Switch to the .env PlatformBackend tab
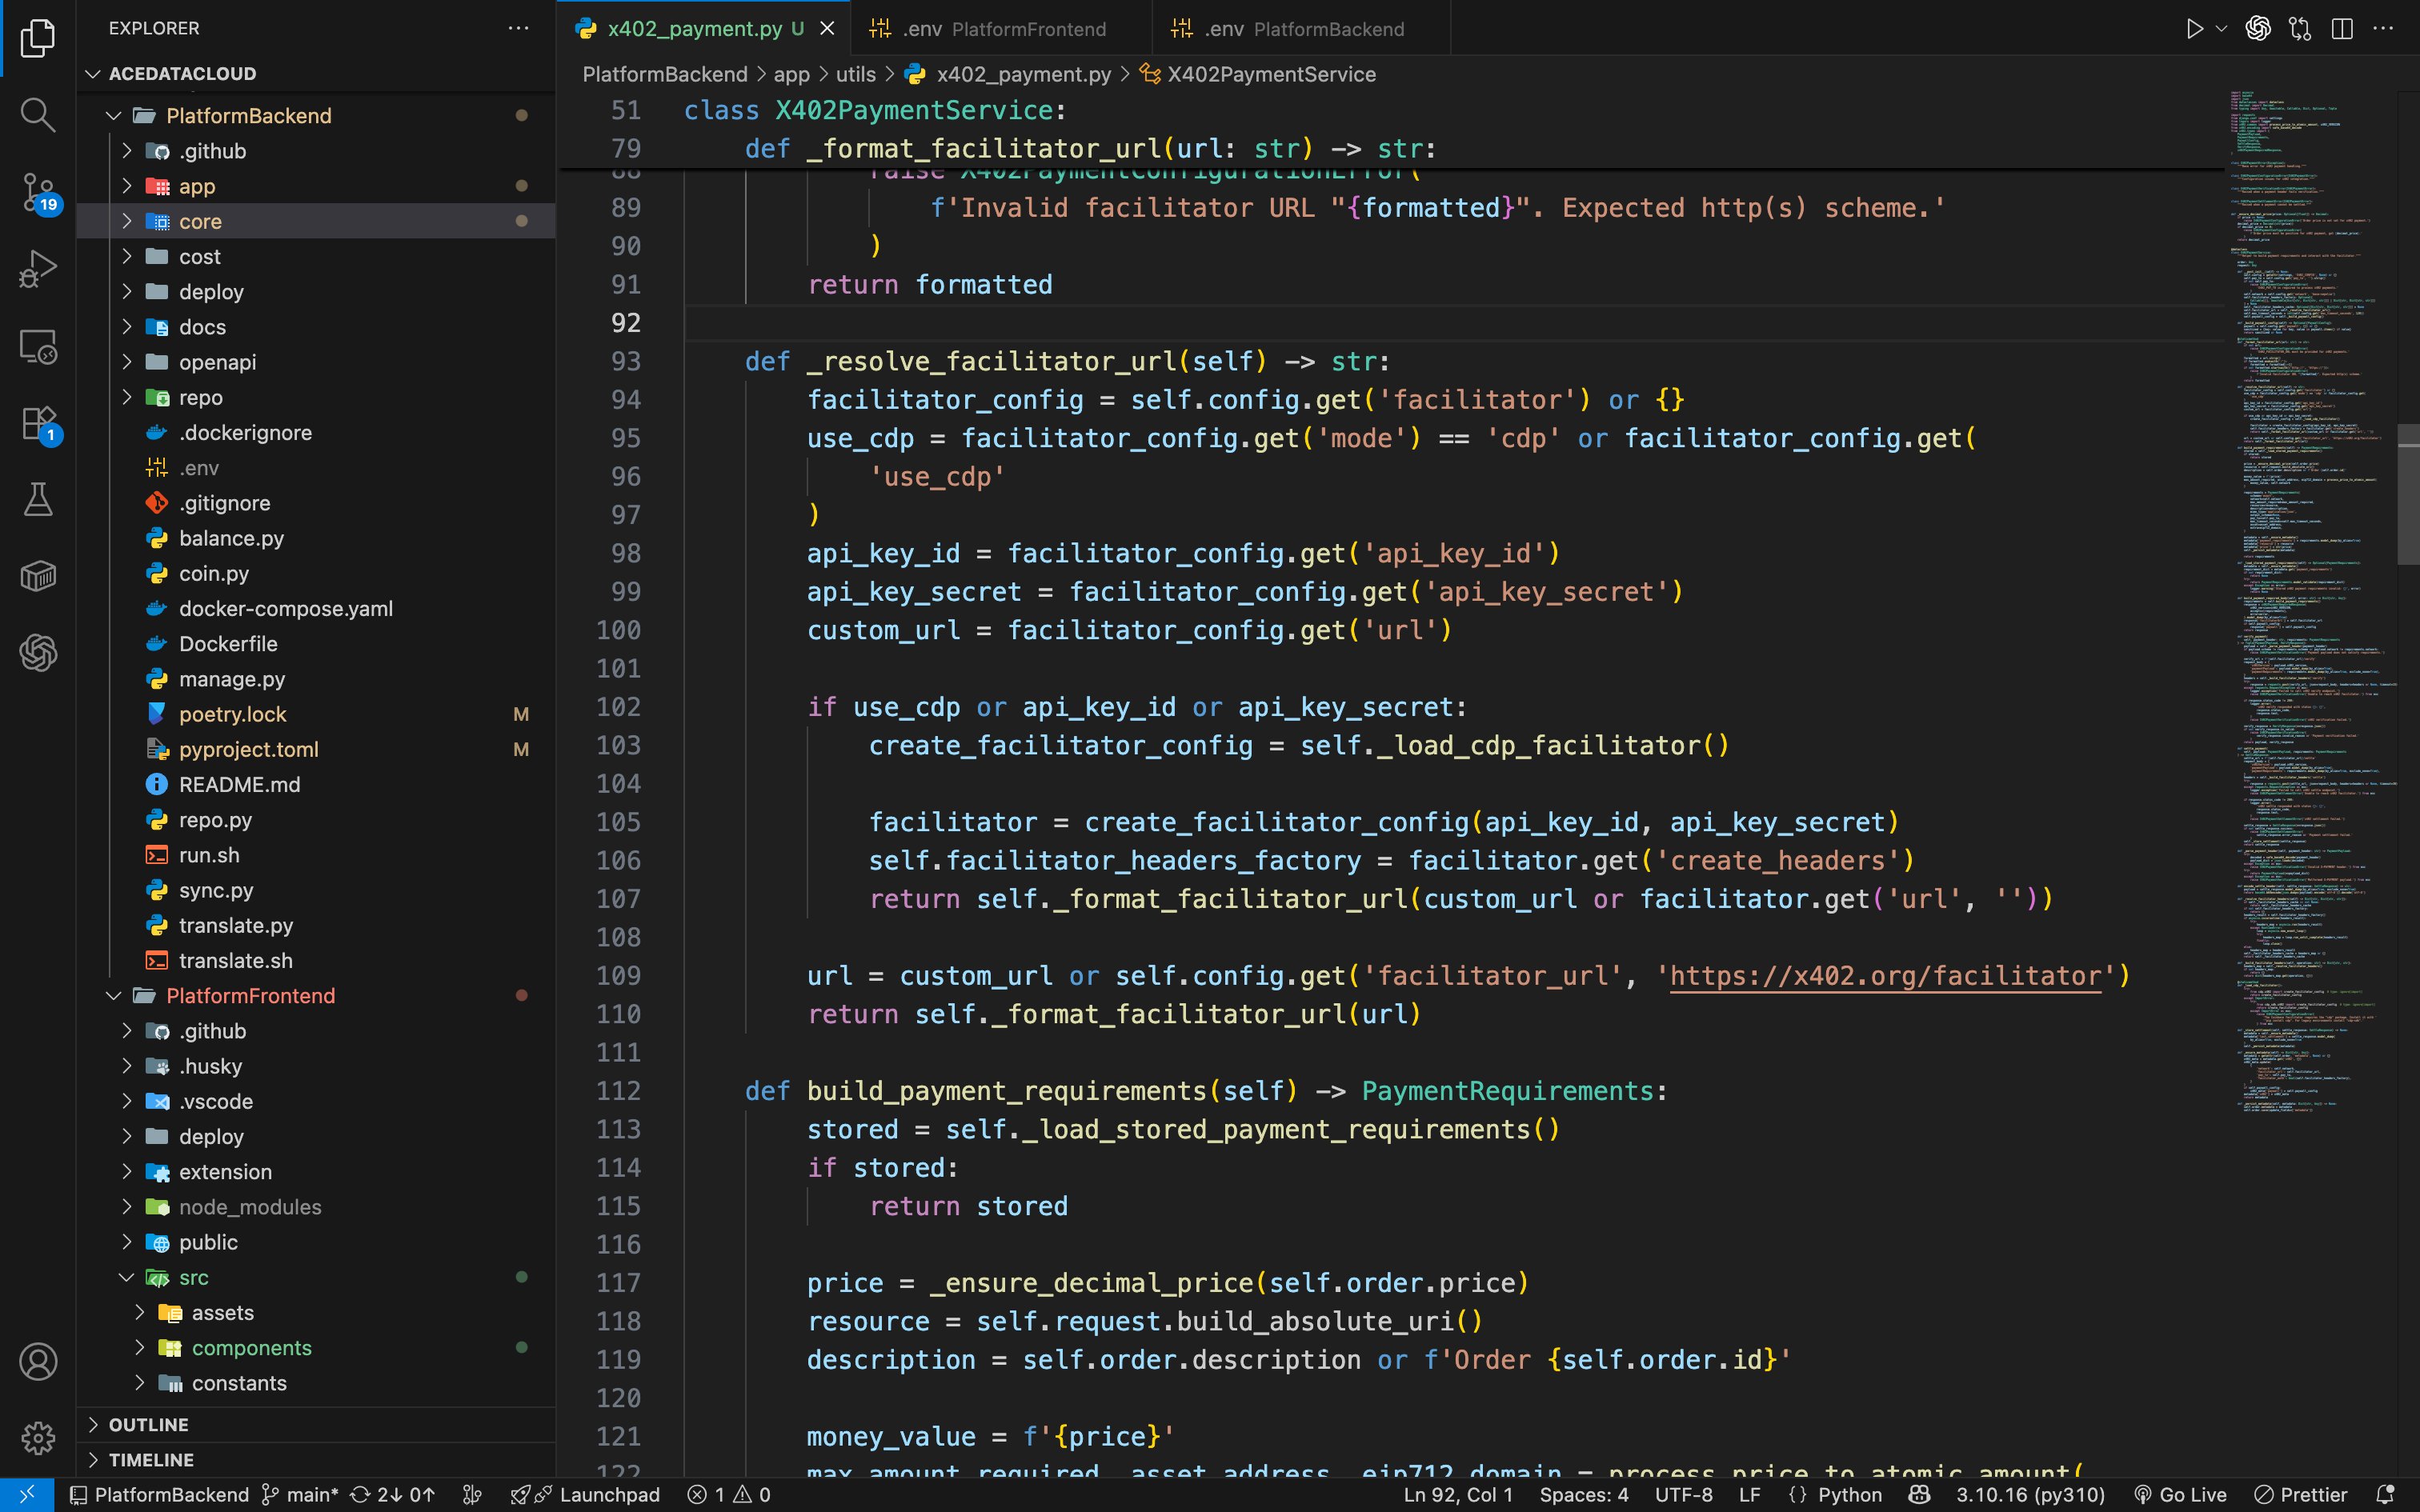The image size is (2420, 1512). point(1300,29)
